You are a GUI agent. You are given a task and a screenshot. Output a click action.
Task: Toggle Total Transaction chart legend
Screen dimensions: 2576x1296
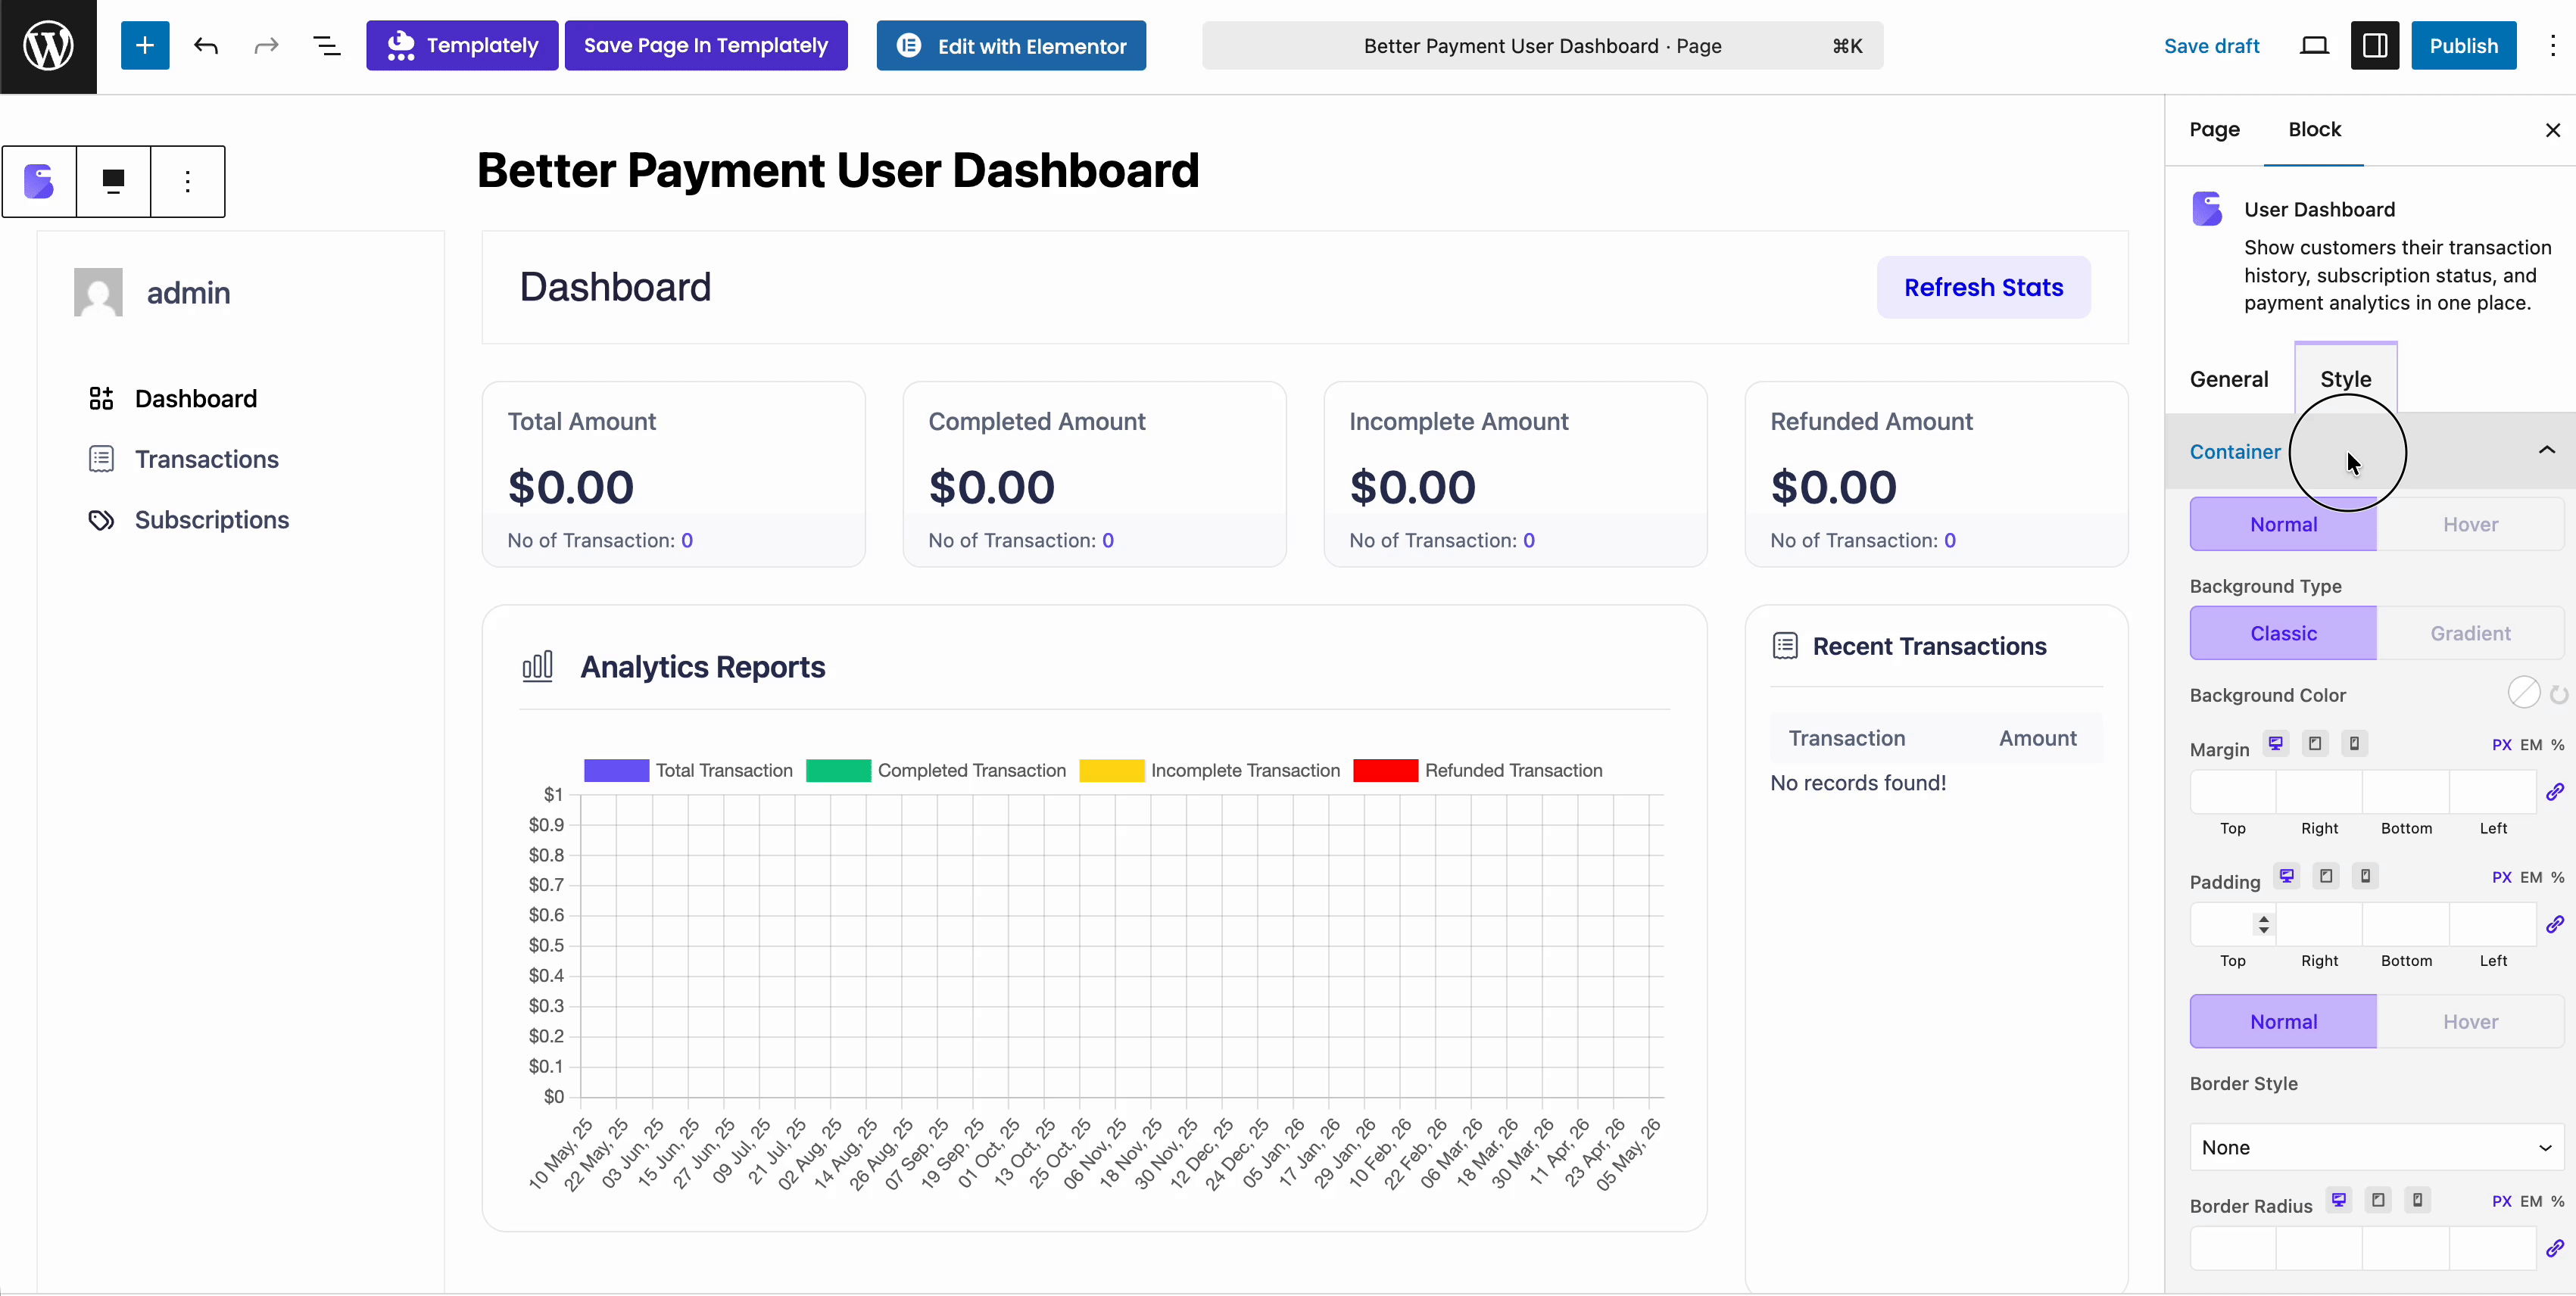(688, 770)
